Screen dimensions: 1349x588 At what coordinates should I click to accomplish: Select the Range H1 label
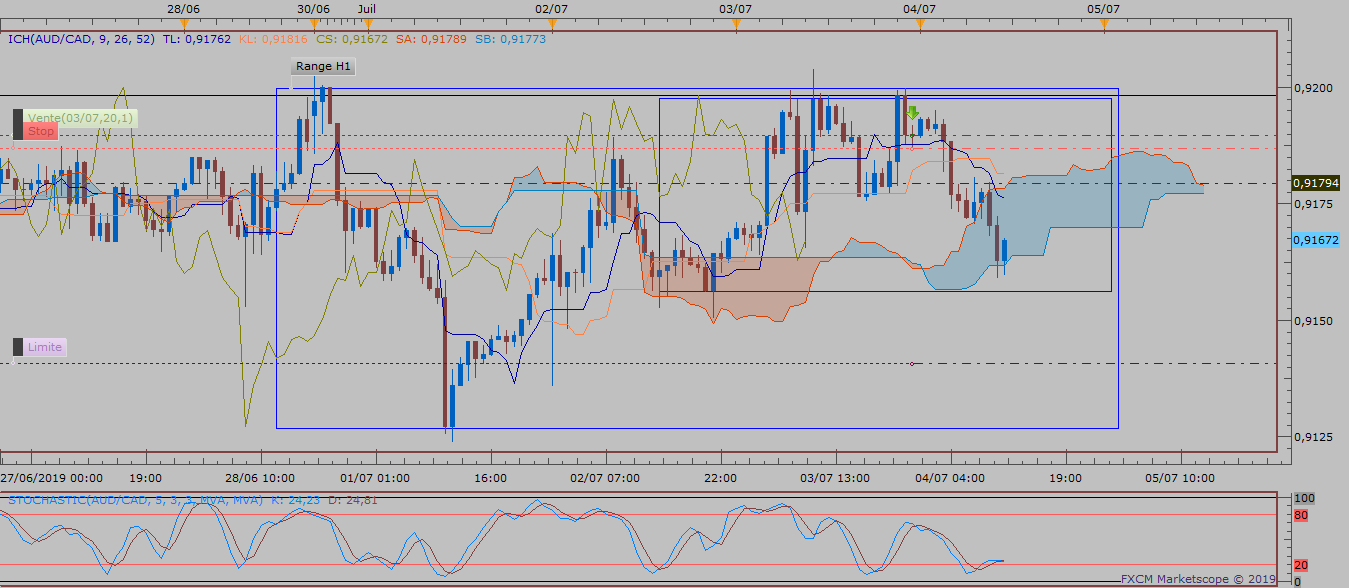[x=324, y=66]
